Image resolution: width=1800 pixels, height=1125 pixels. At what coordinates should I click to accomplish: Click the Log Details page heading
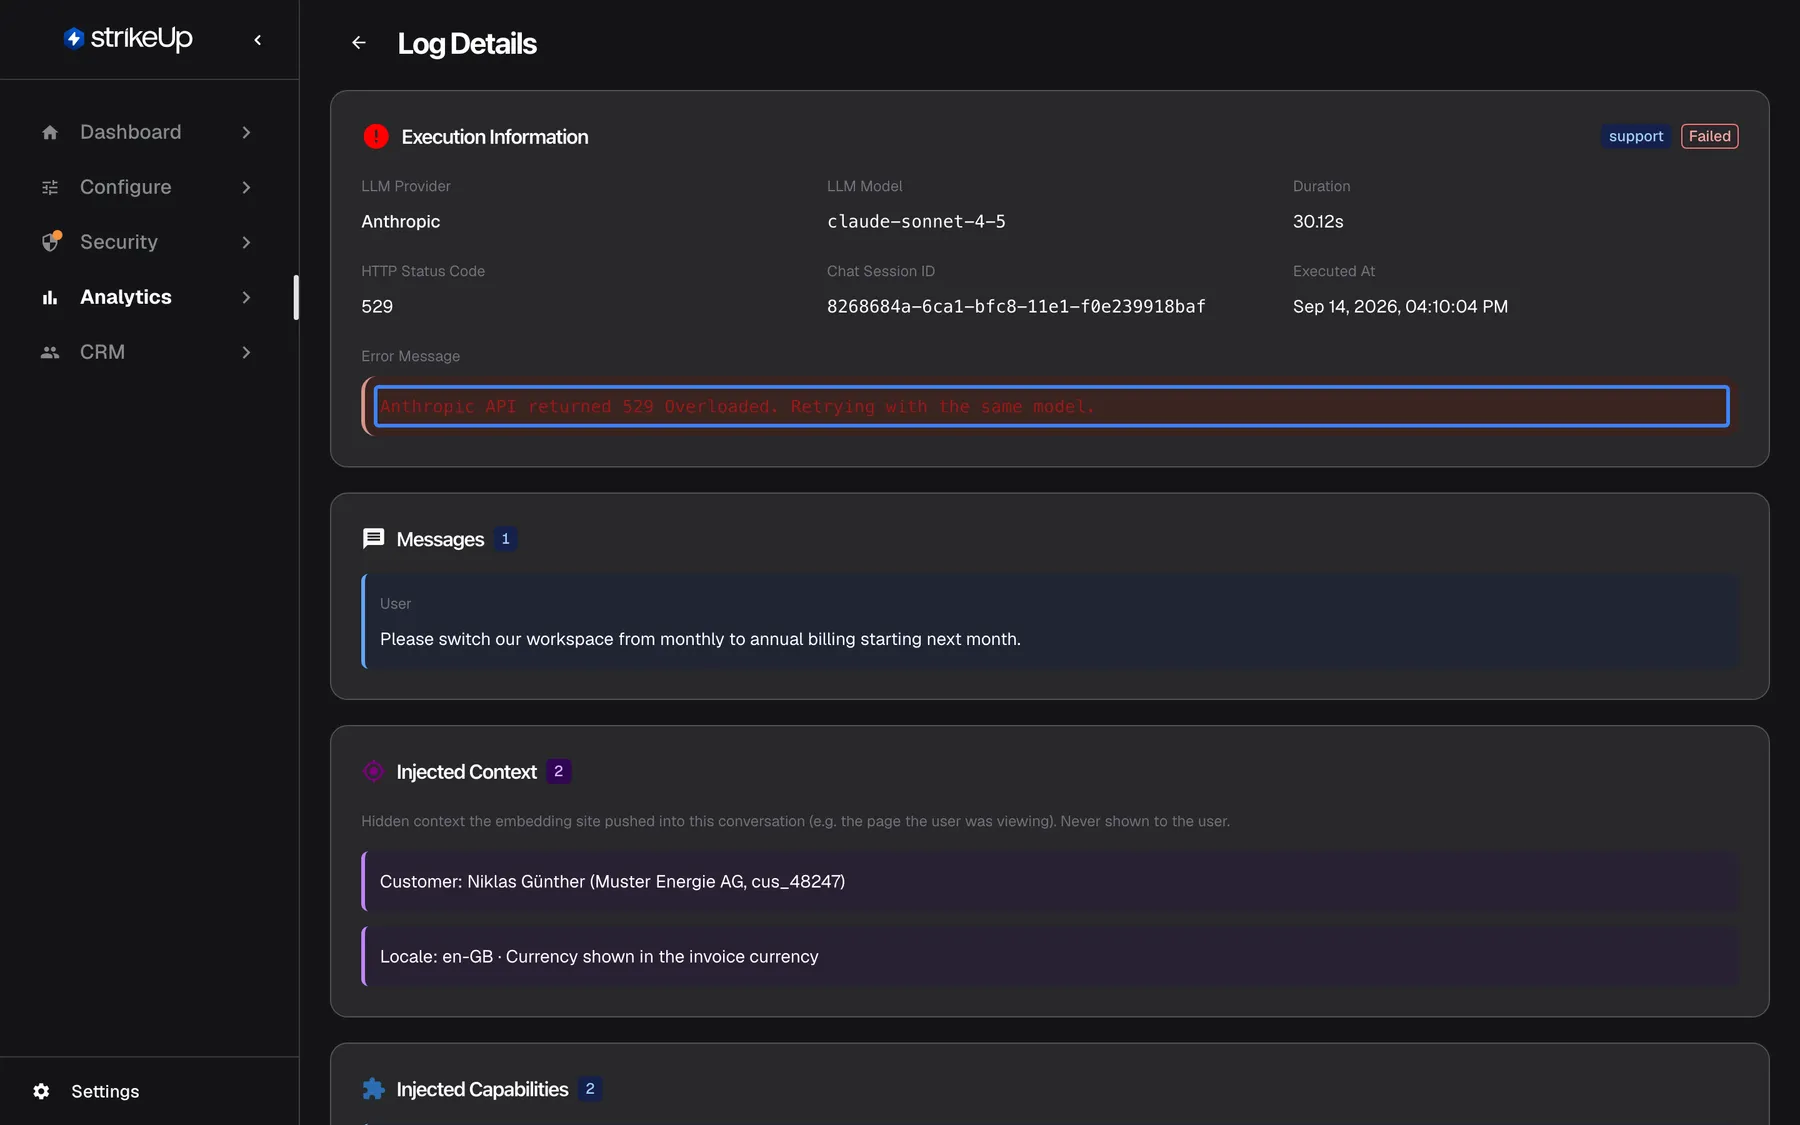[x=467, y=44]
